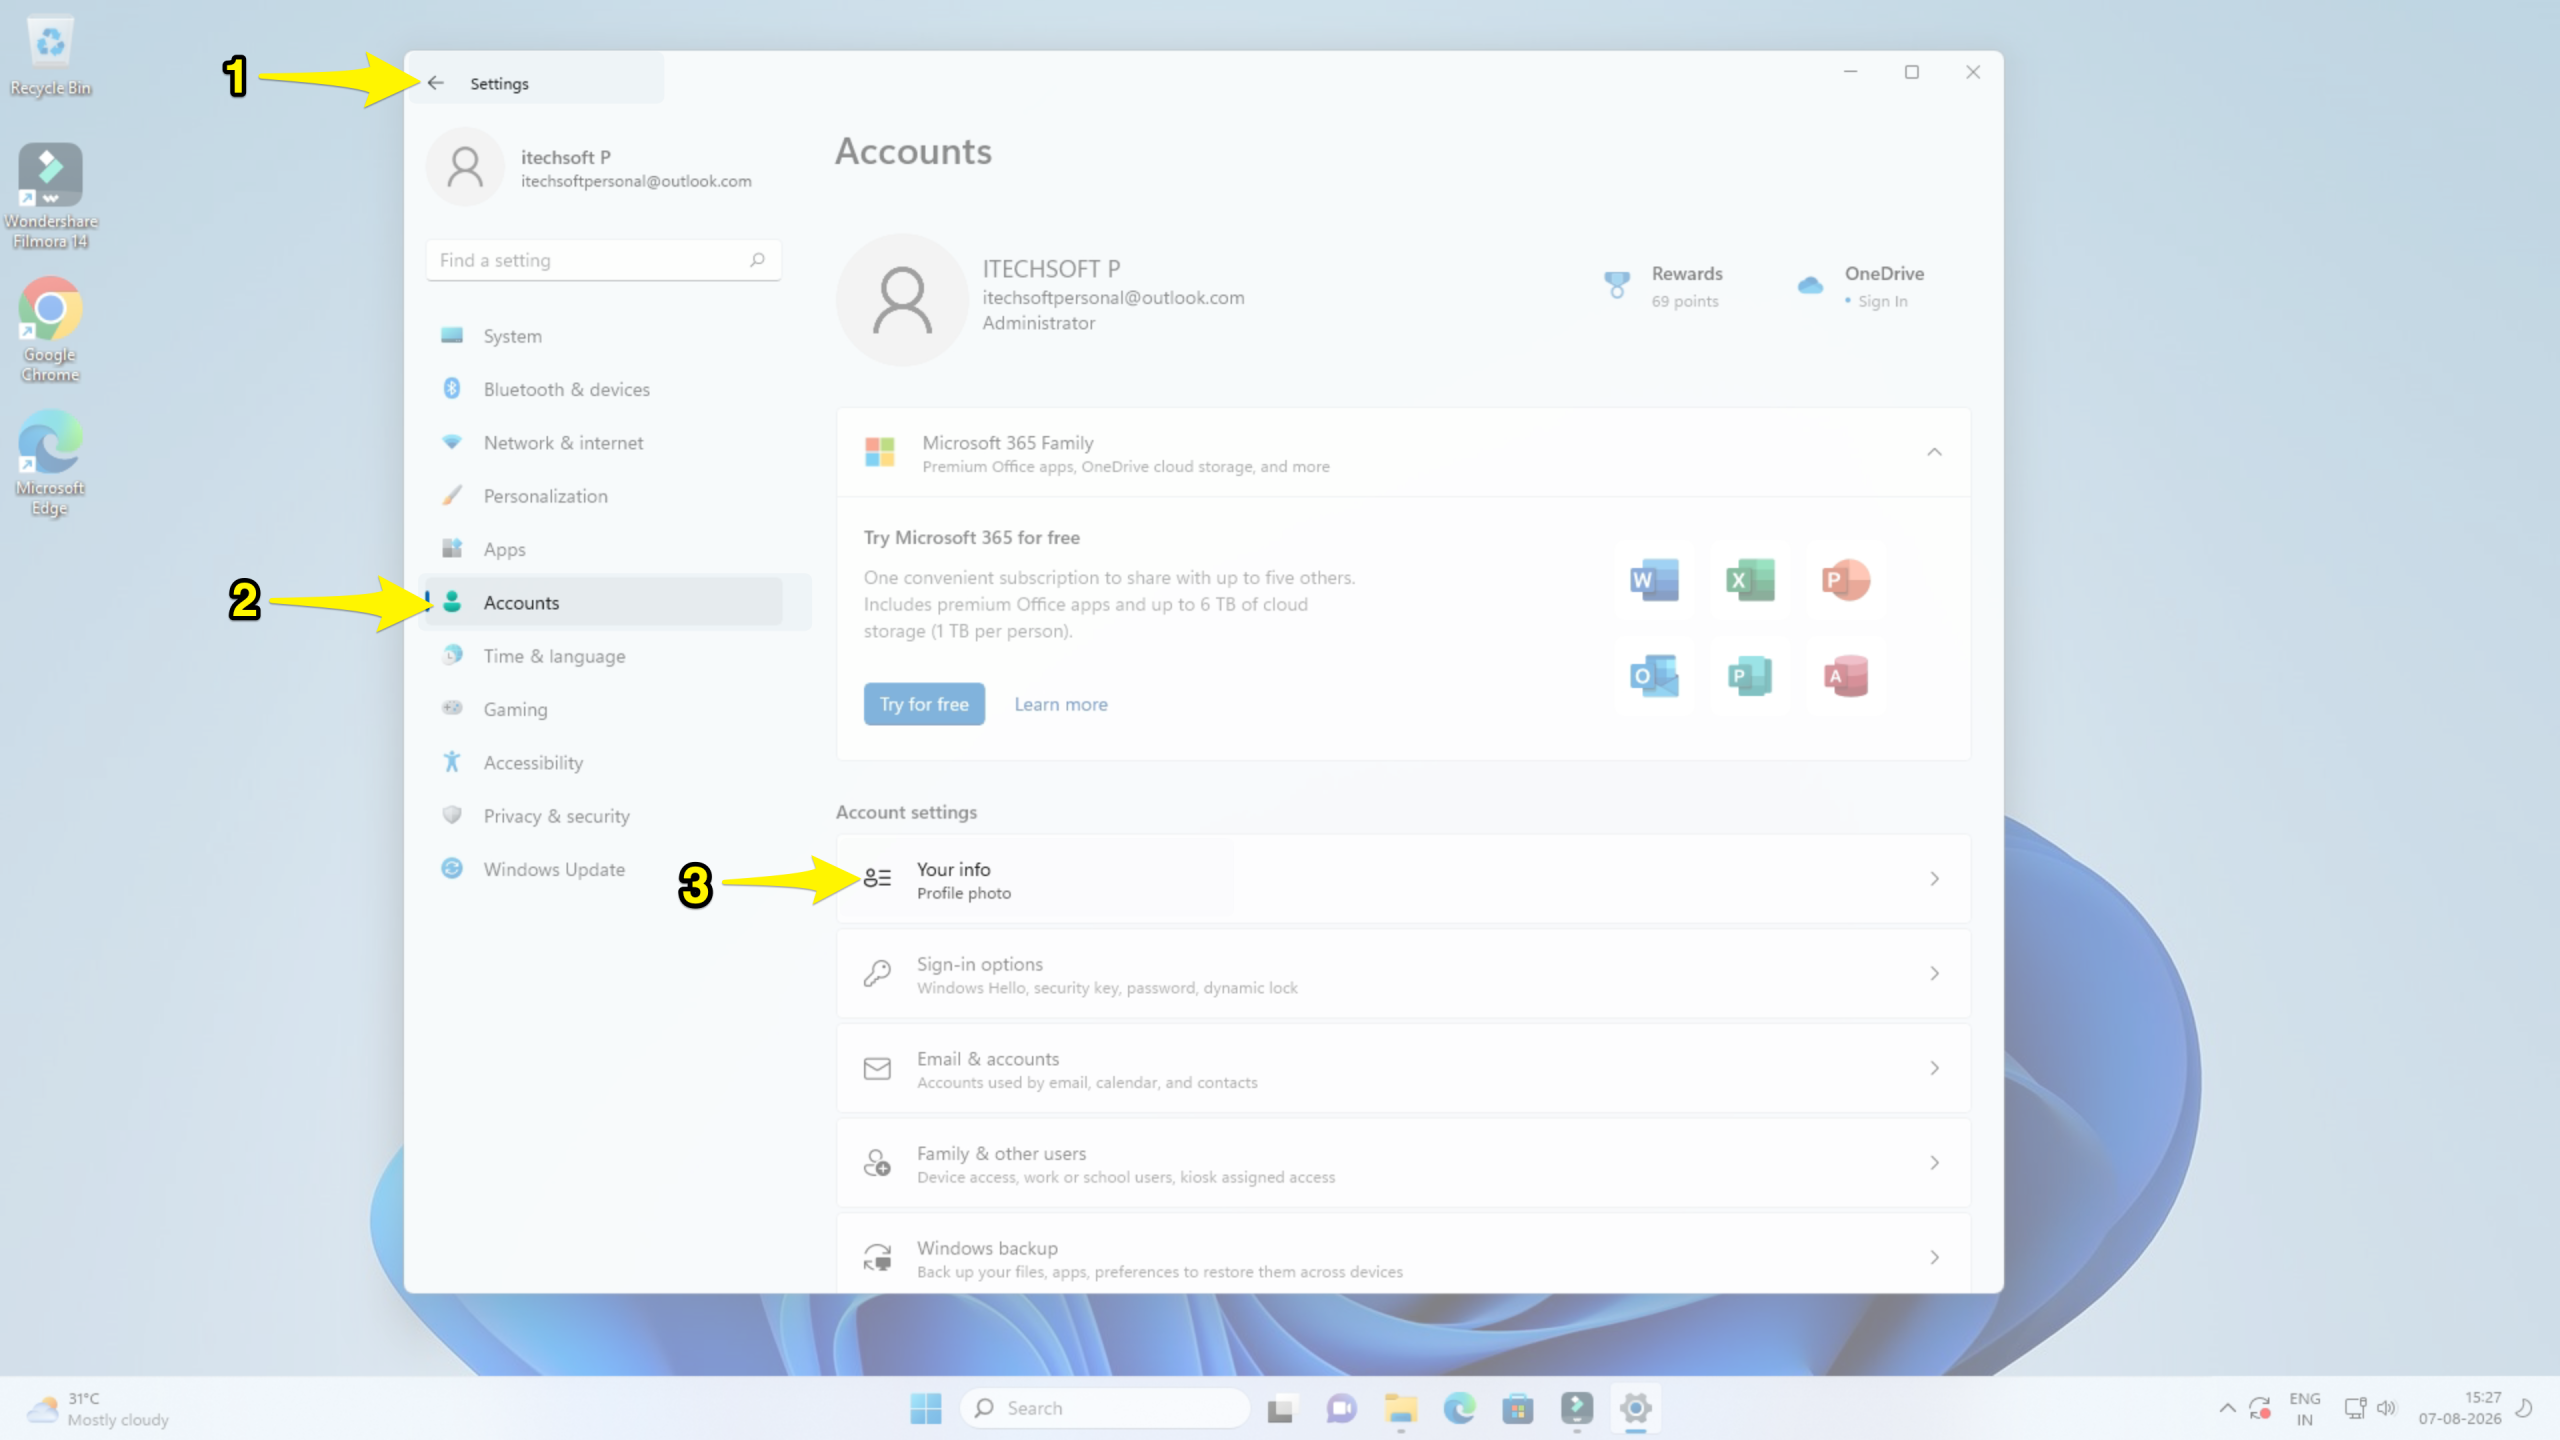2560x1440 pixels.
Task: Open File Explorer from the taskbar
Action: pos(1400,1408)
